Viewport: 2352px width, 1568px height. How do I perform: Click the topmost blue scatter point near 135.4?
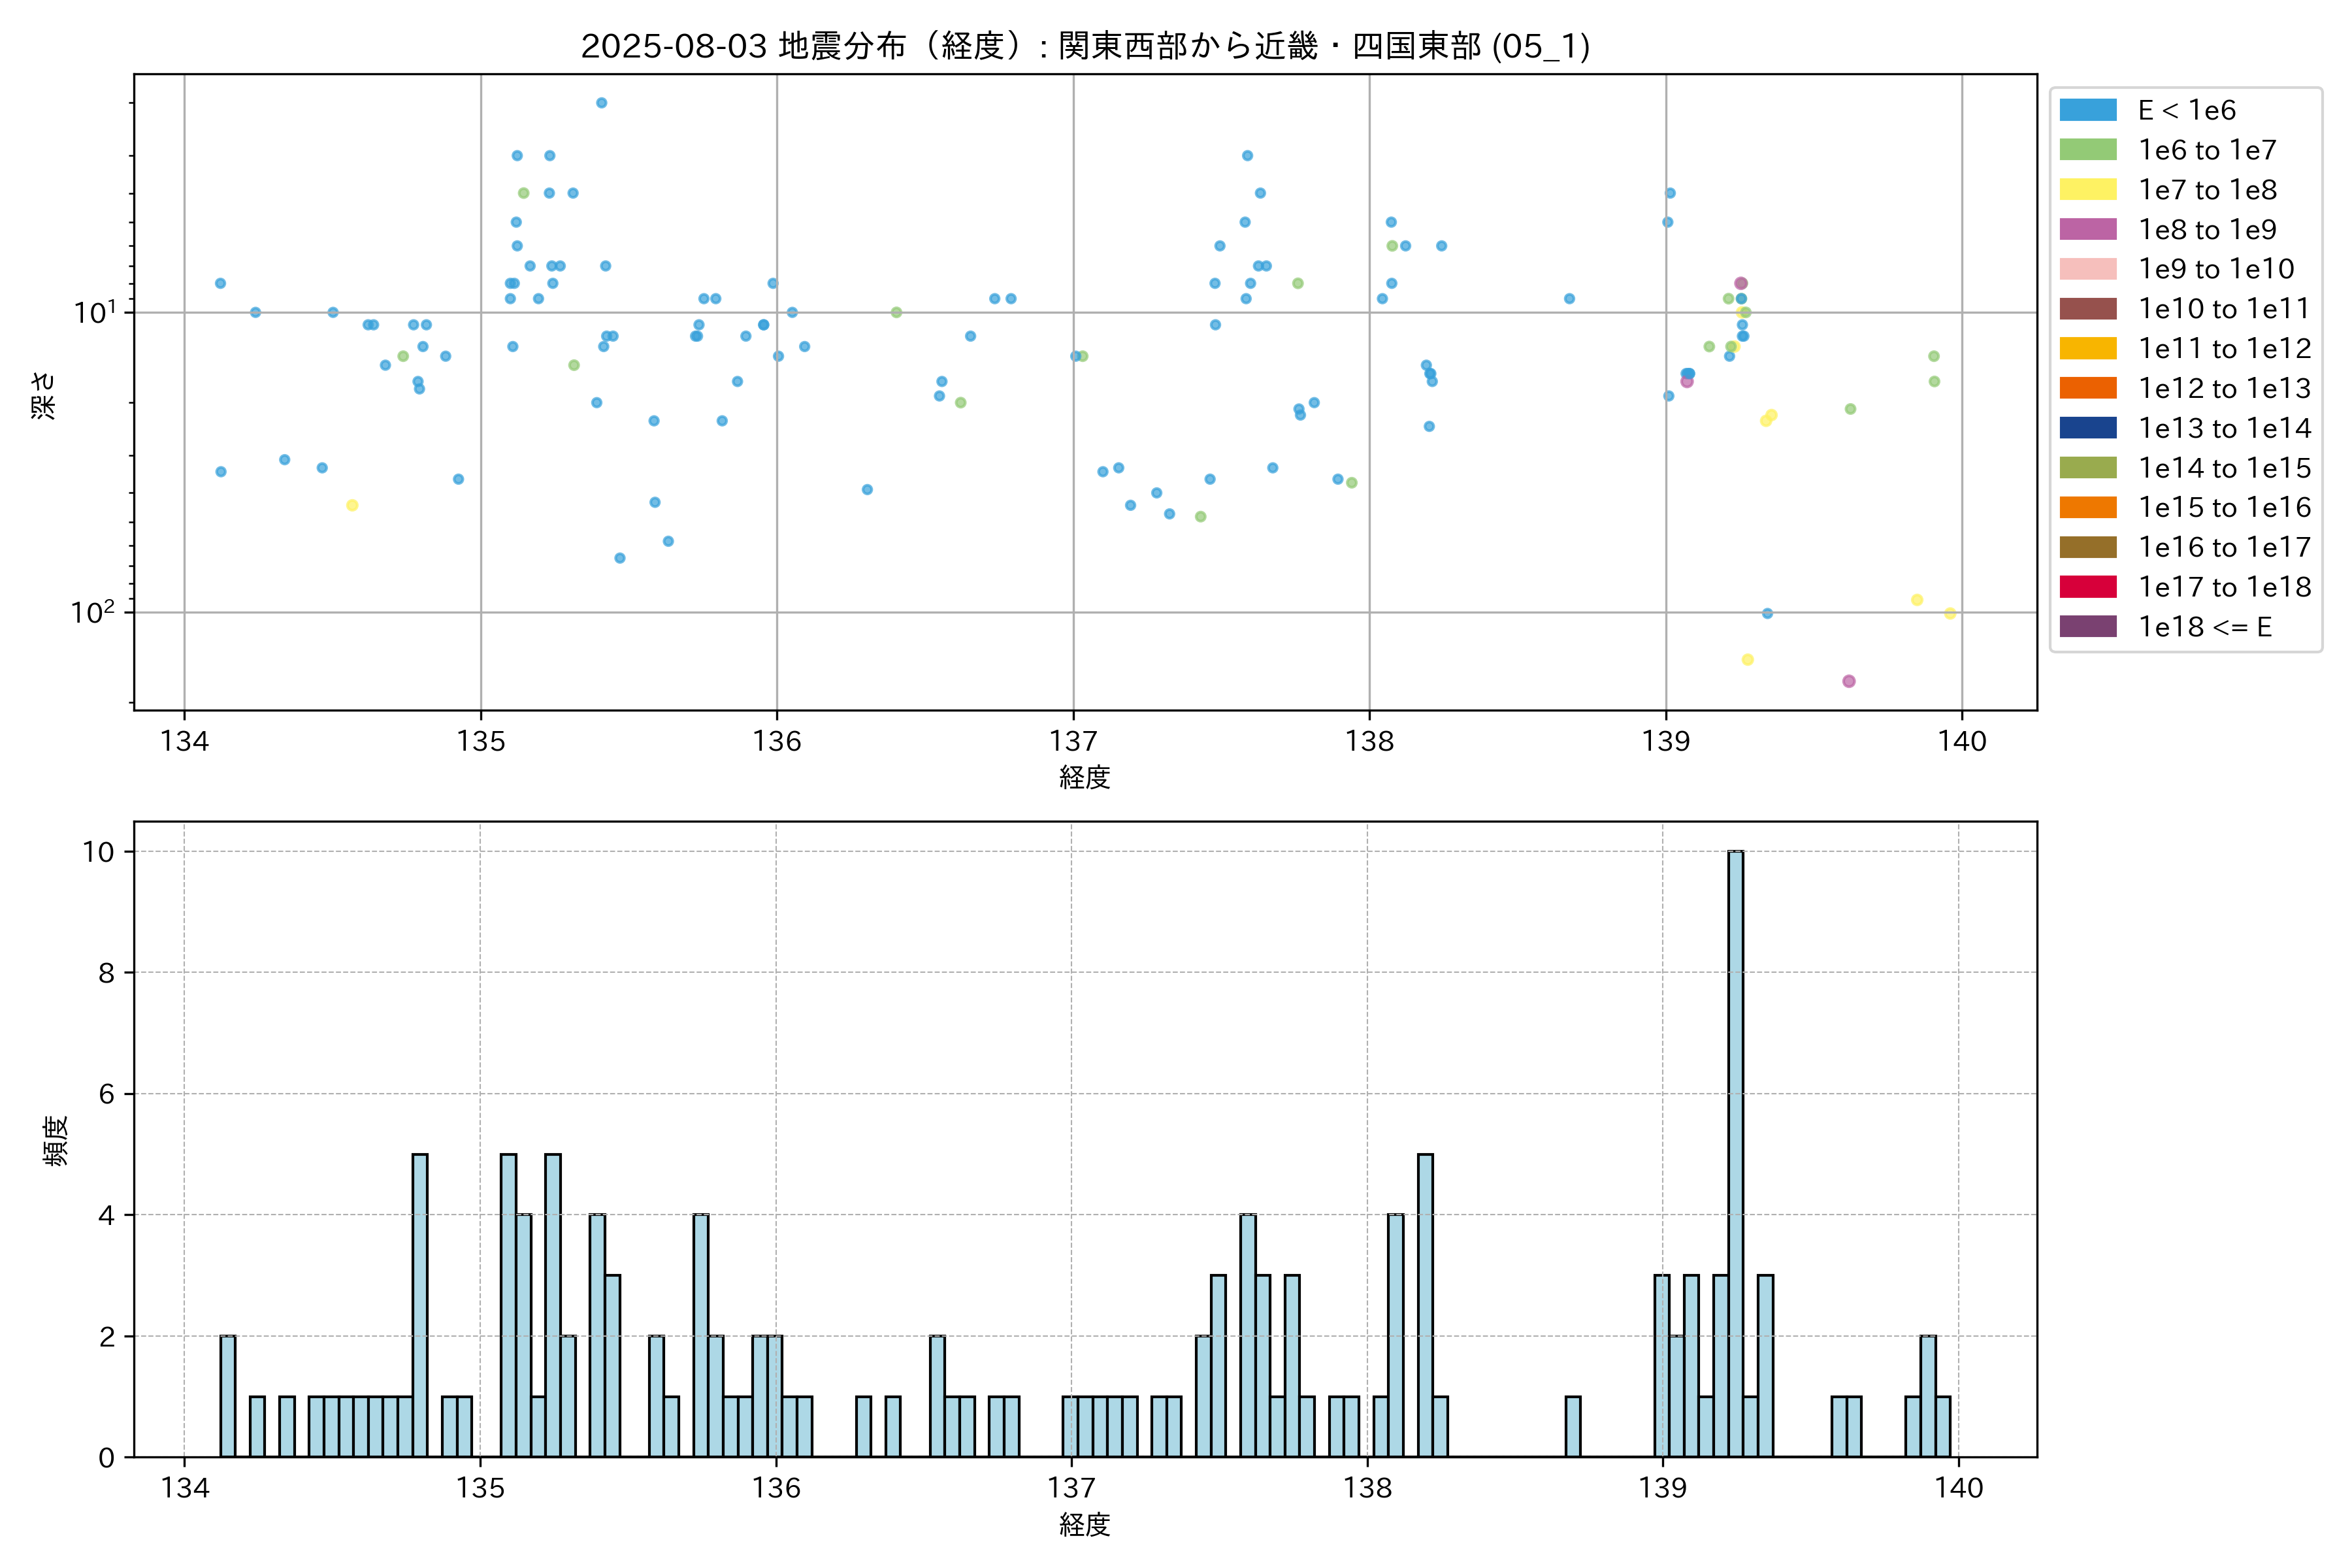601,103
